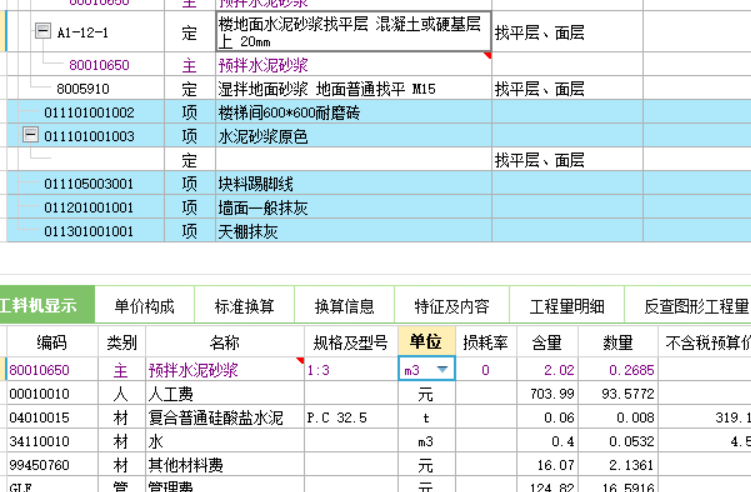Click the 1:3 specification cell
This screenshot has height=492, width=751.
click(x=351, y=369)
